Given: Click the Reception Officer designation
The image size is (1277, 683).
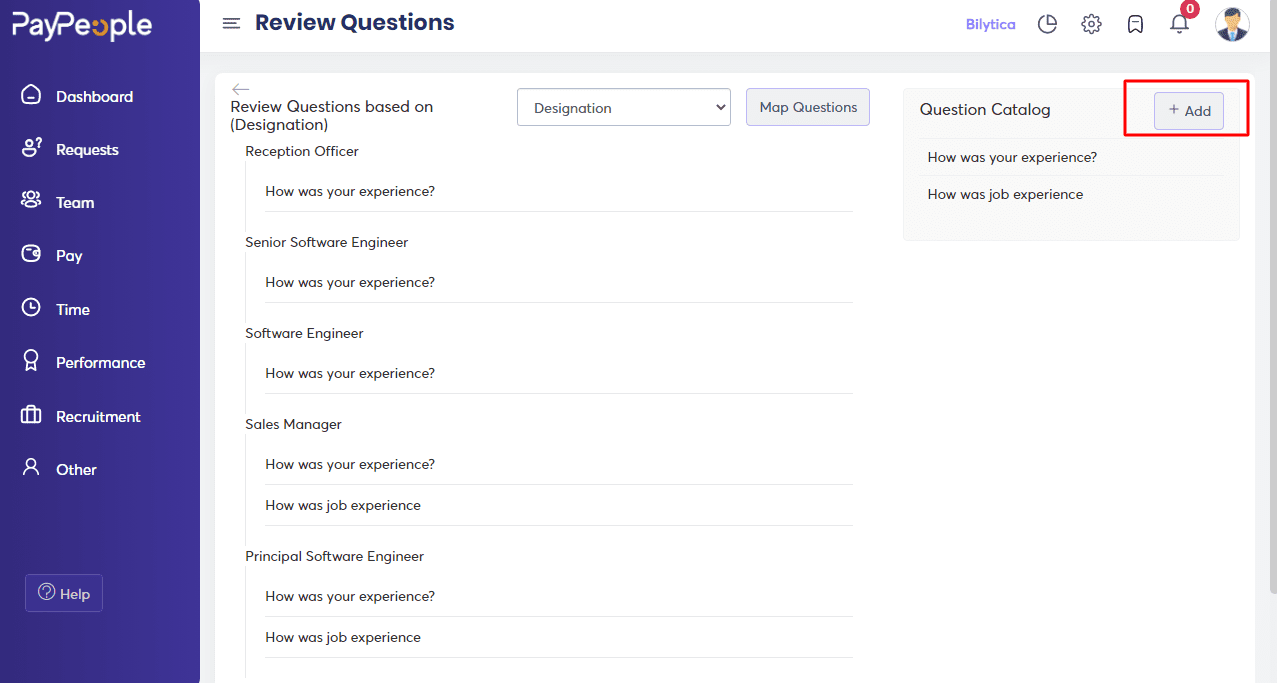Looking at the screenshot, I should [302, 151].
